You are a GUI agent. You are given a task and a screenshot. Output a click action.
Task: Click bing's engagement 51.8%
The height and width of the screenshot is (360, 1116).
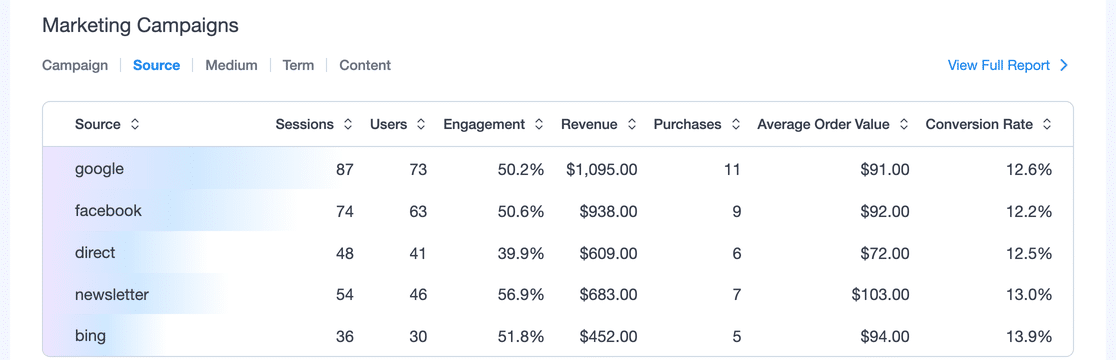(x=521, y=337)
